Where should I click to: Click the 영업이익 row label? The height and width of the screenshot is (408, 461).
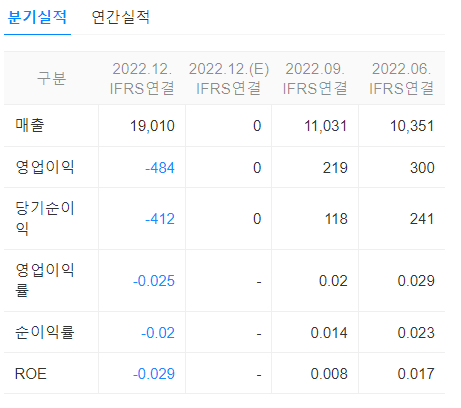point(45,167)
